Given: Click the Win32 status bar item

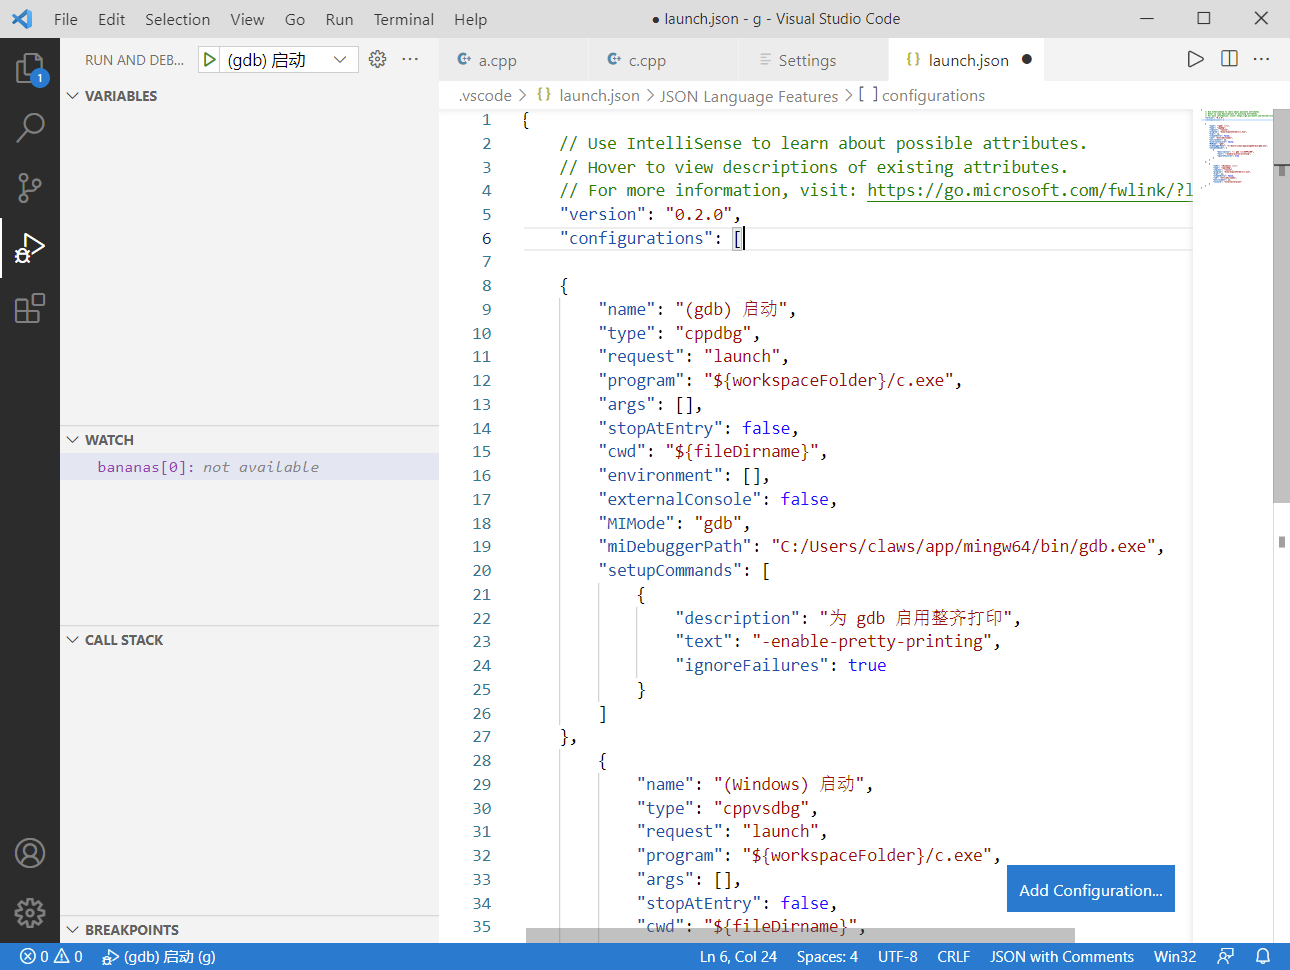Looking at the screenshot, I should 1175,957.
